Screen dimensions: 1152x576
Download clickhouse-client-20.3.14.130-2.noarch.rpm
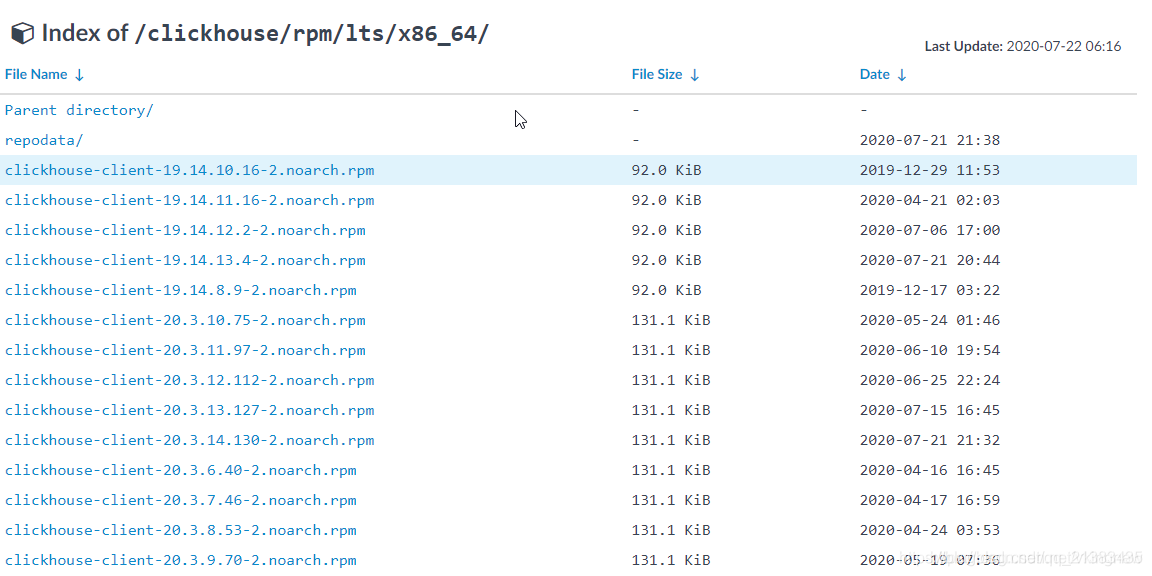pos(190,441)
